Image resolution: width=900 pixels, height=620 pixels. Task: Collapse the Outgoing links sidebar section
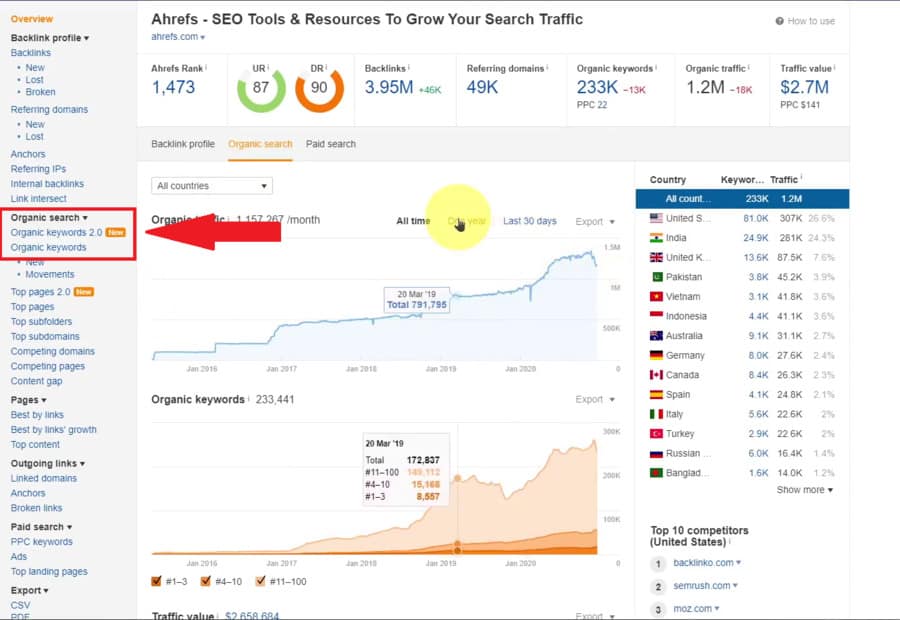48,463
